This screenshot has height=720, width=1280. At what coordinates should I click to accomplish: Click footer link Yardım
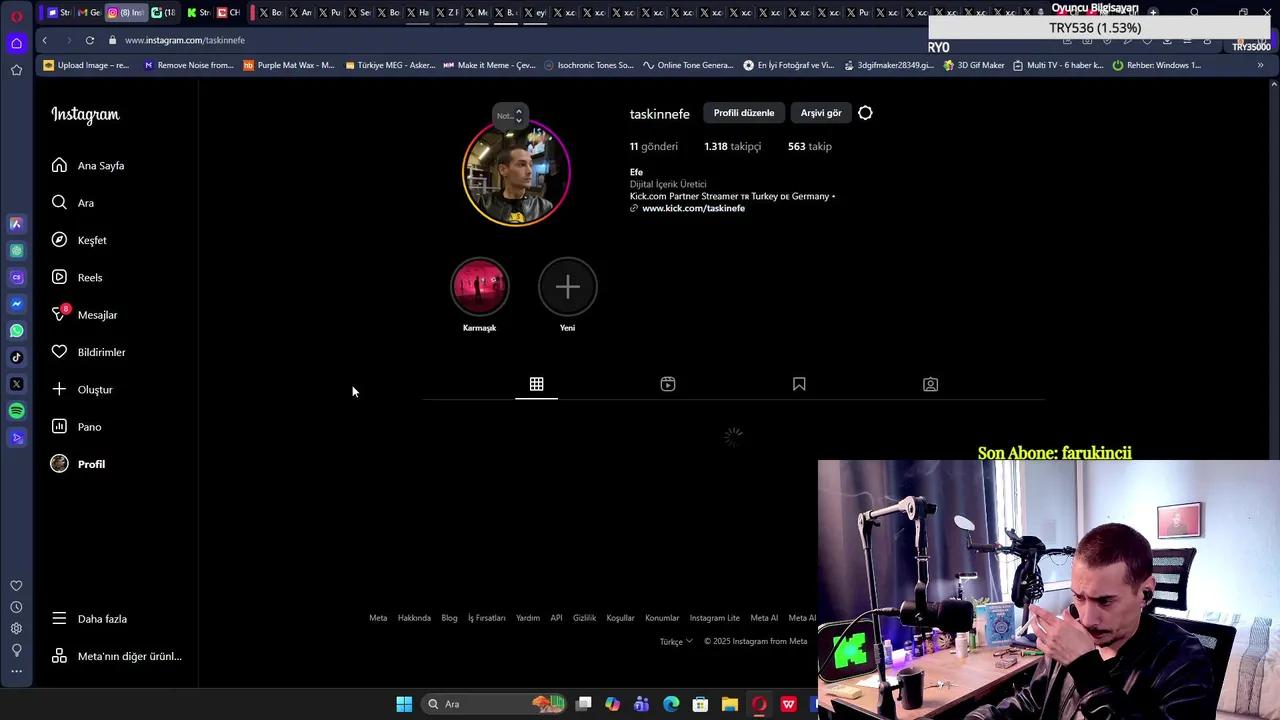coord(528,618)
